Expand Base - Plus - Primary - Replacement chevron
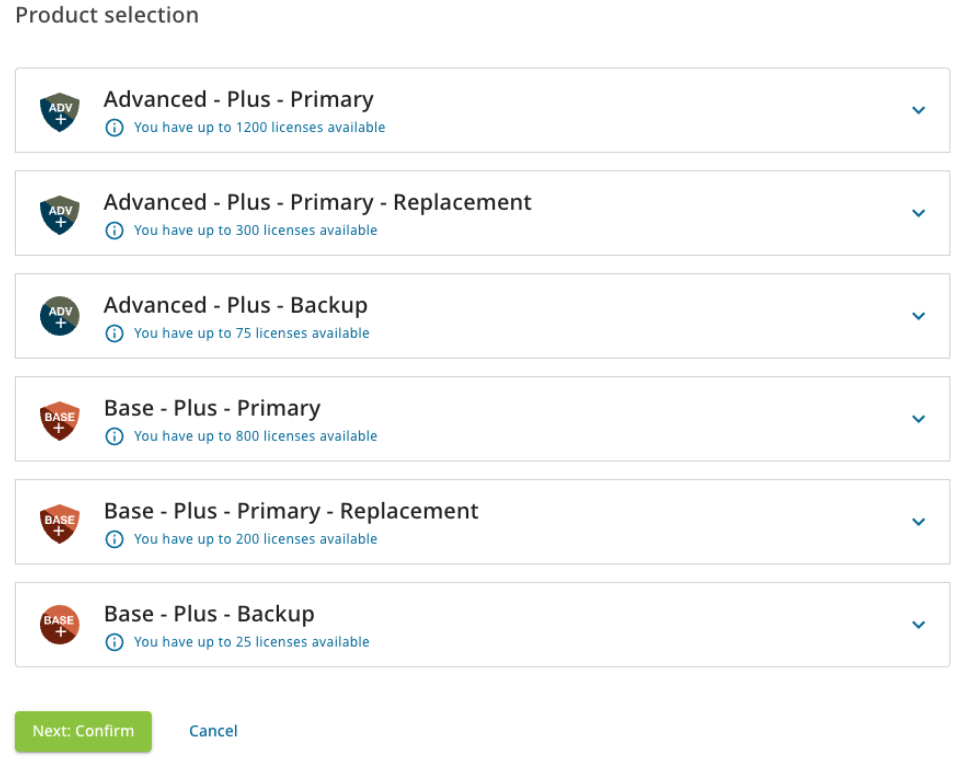This screenshot has height=765, width=961. click(x=918, y=522)
